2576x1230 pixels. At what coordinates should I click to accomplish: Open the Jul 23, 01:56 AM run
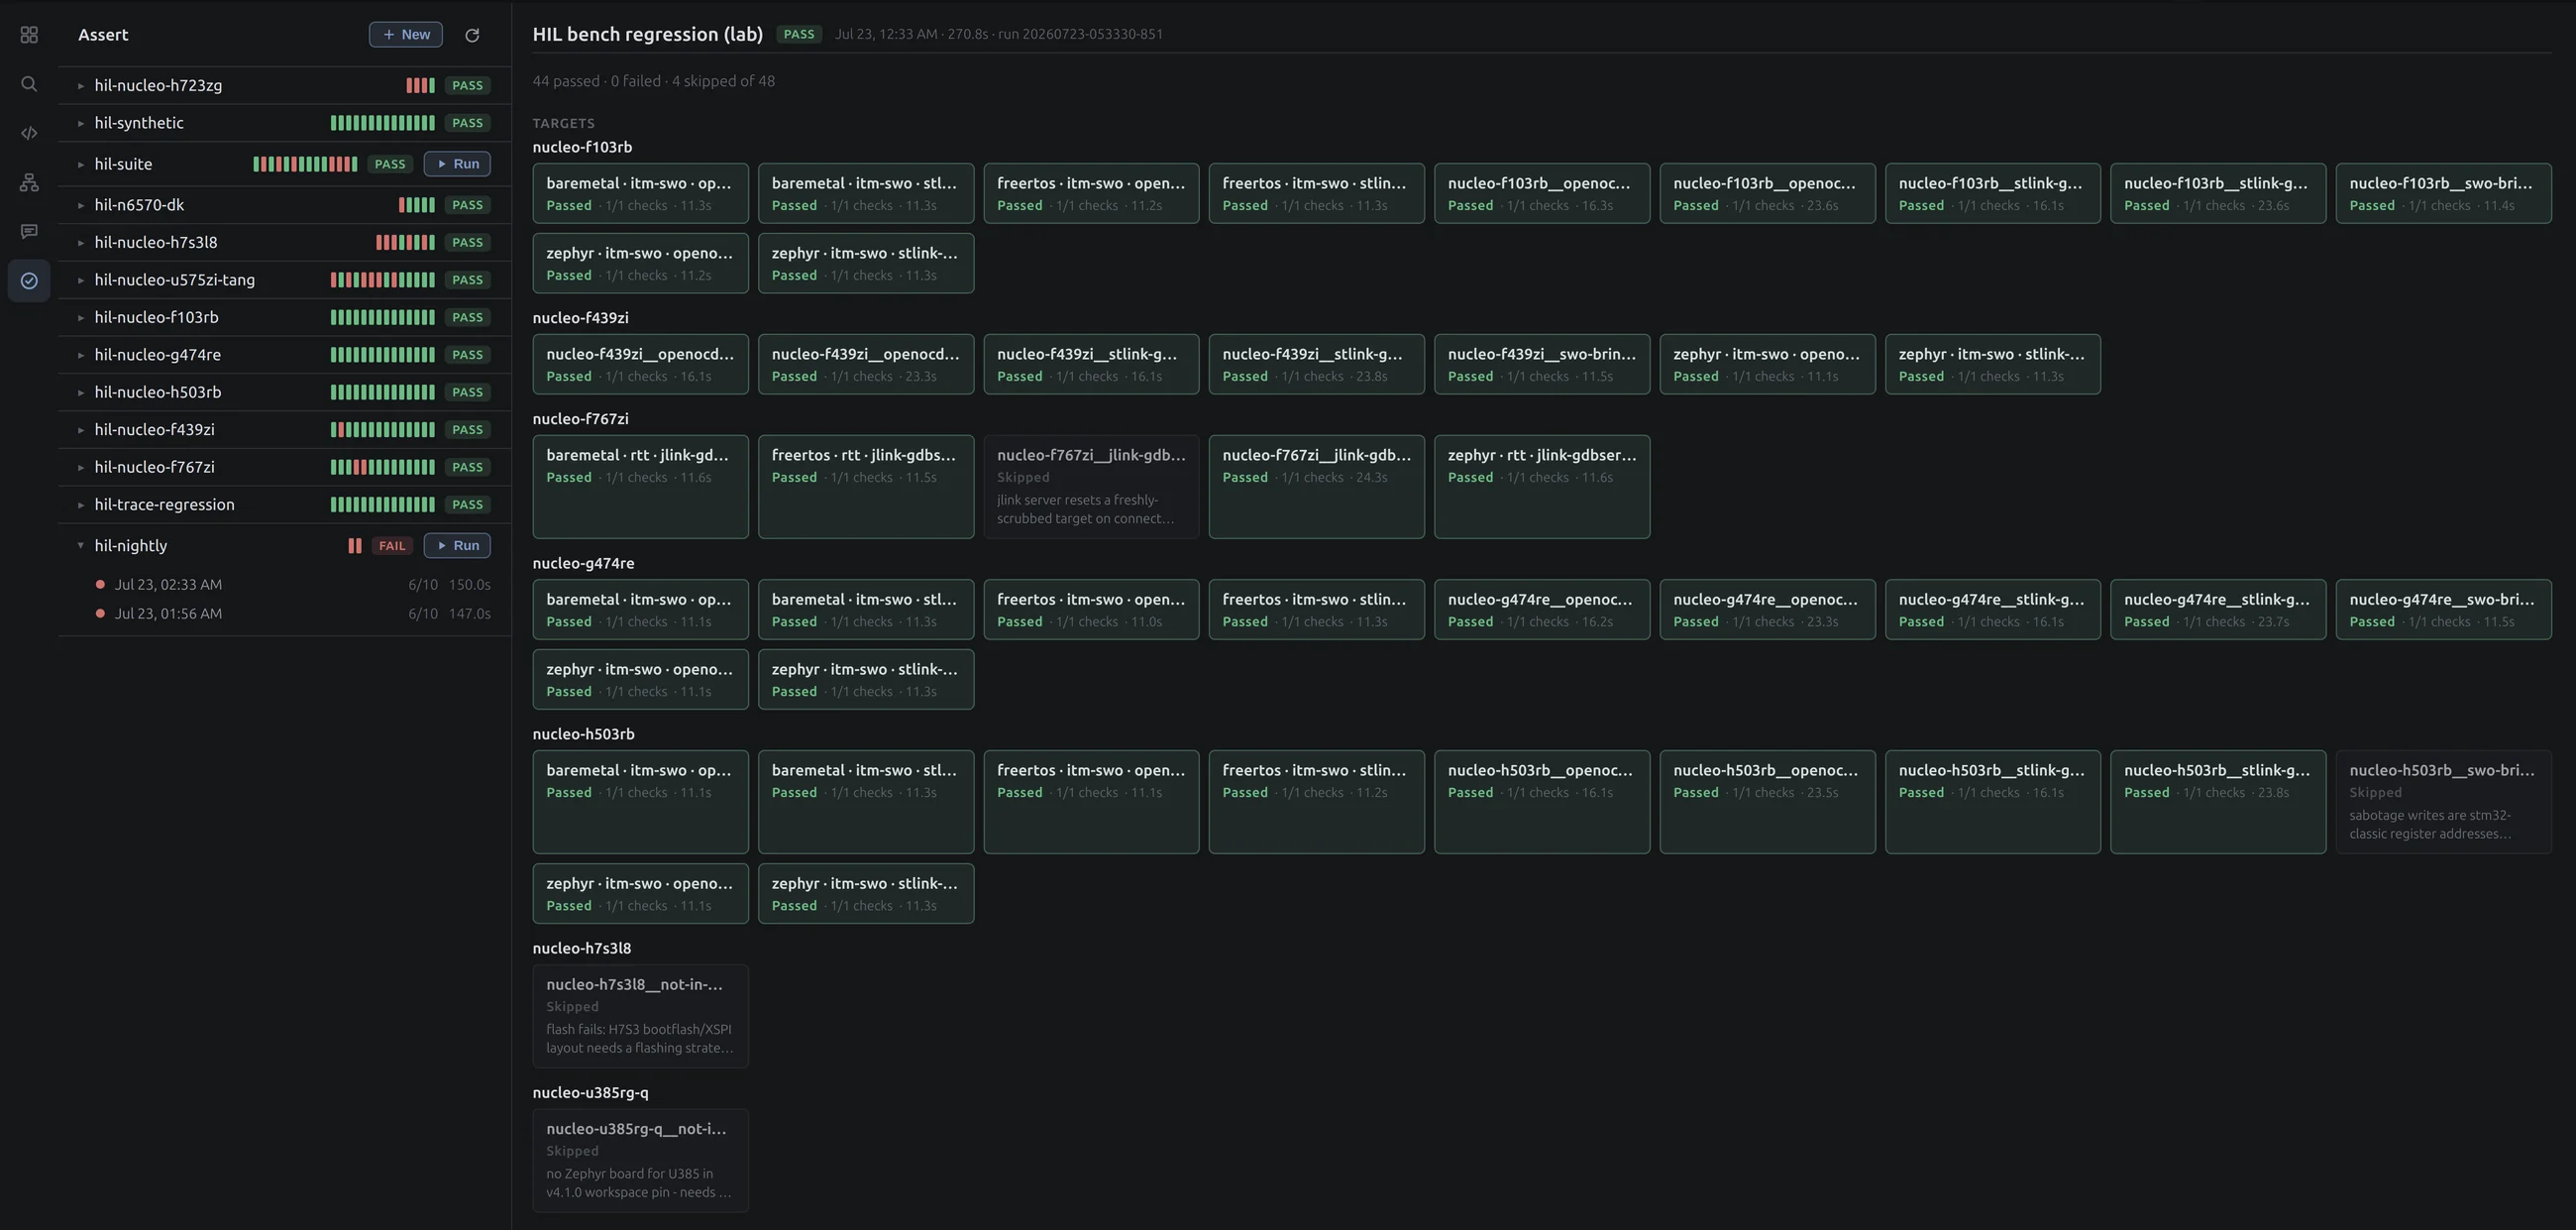pyautogui.click(x=285, y=614)
